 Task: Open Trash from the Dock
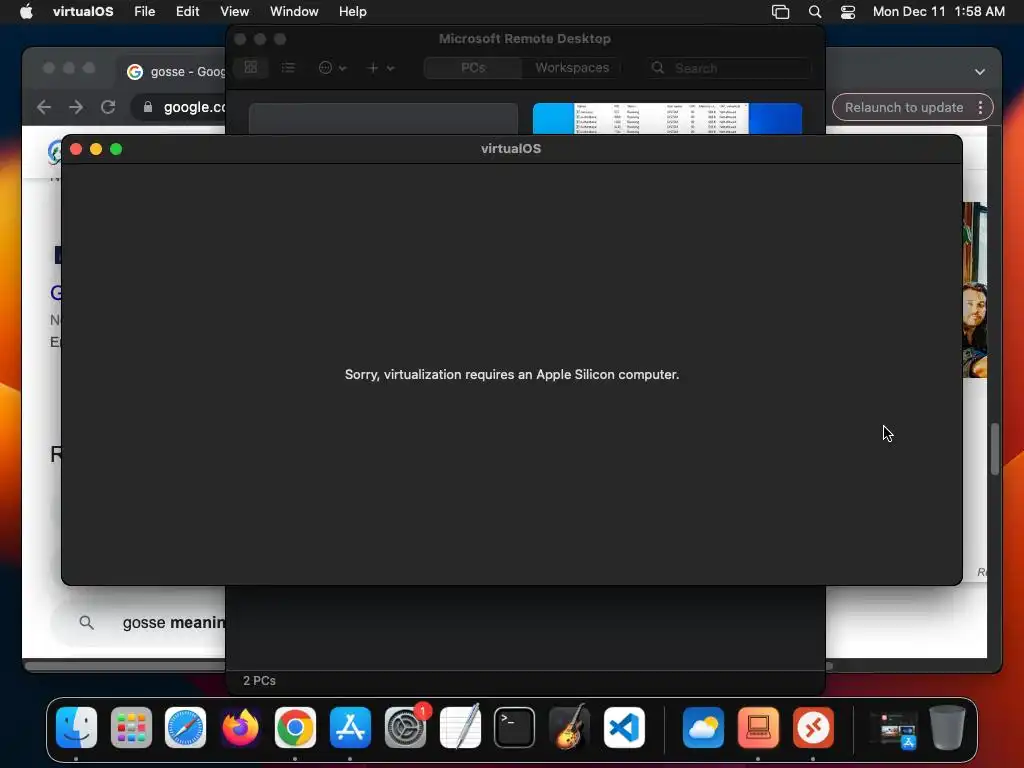[x=947, y=727]
